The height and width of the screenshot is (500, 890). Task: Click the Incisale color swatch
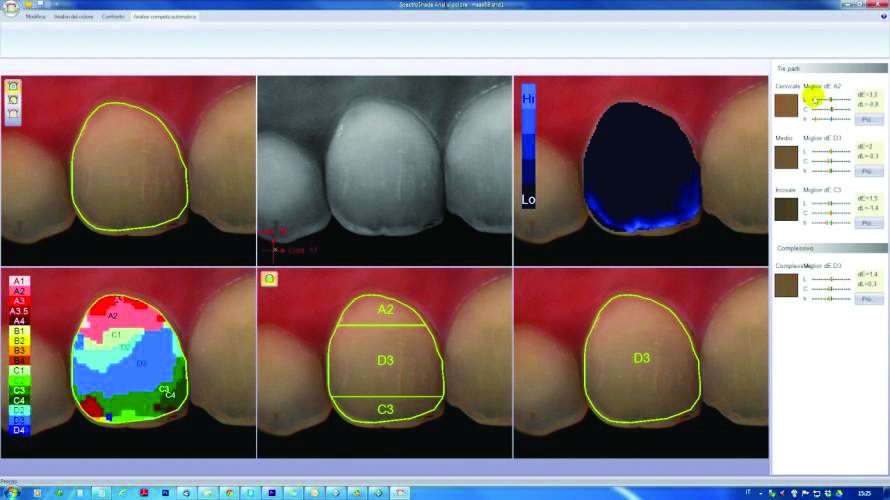pos(786,208)
